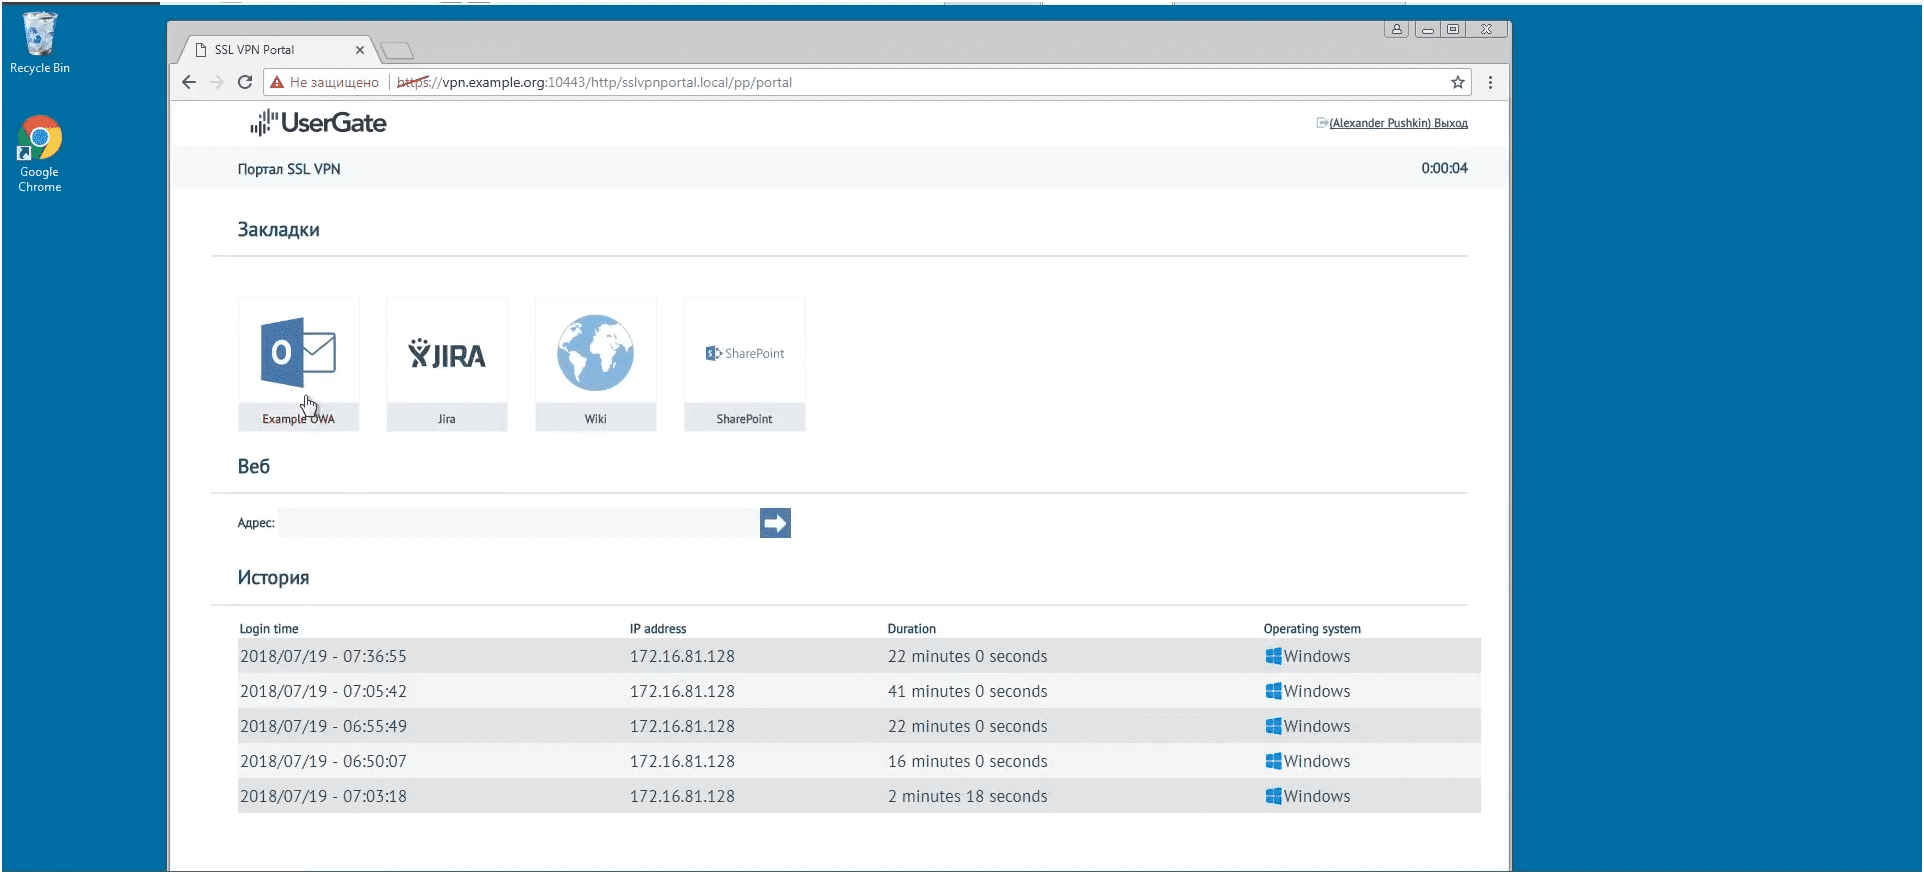1924x872 pixels.
Task: Click the Адрес web address input field
Action: tap(518, 523)
